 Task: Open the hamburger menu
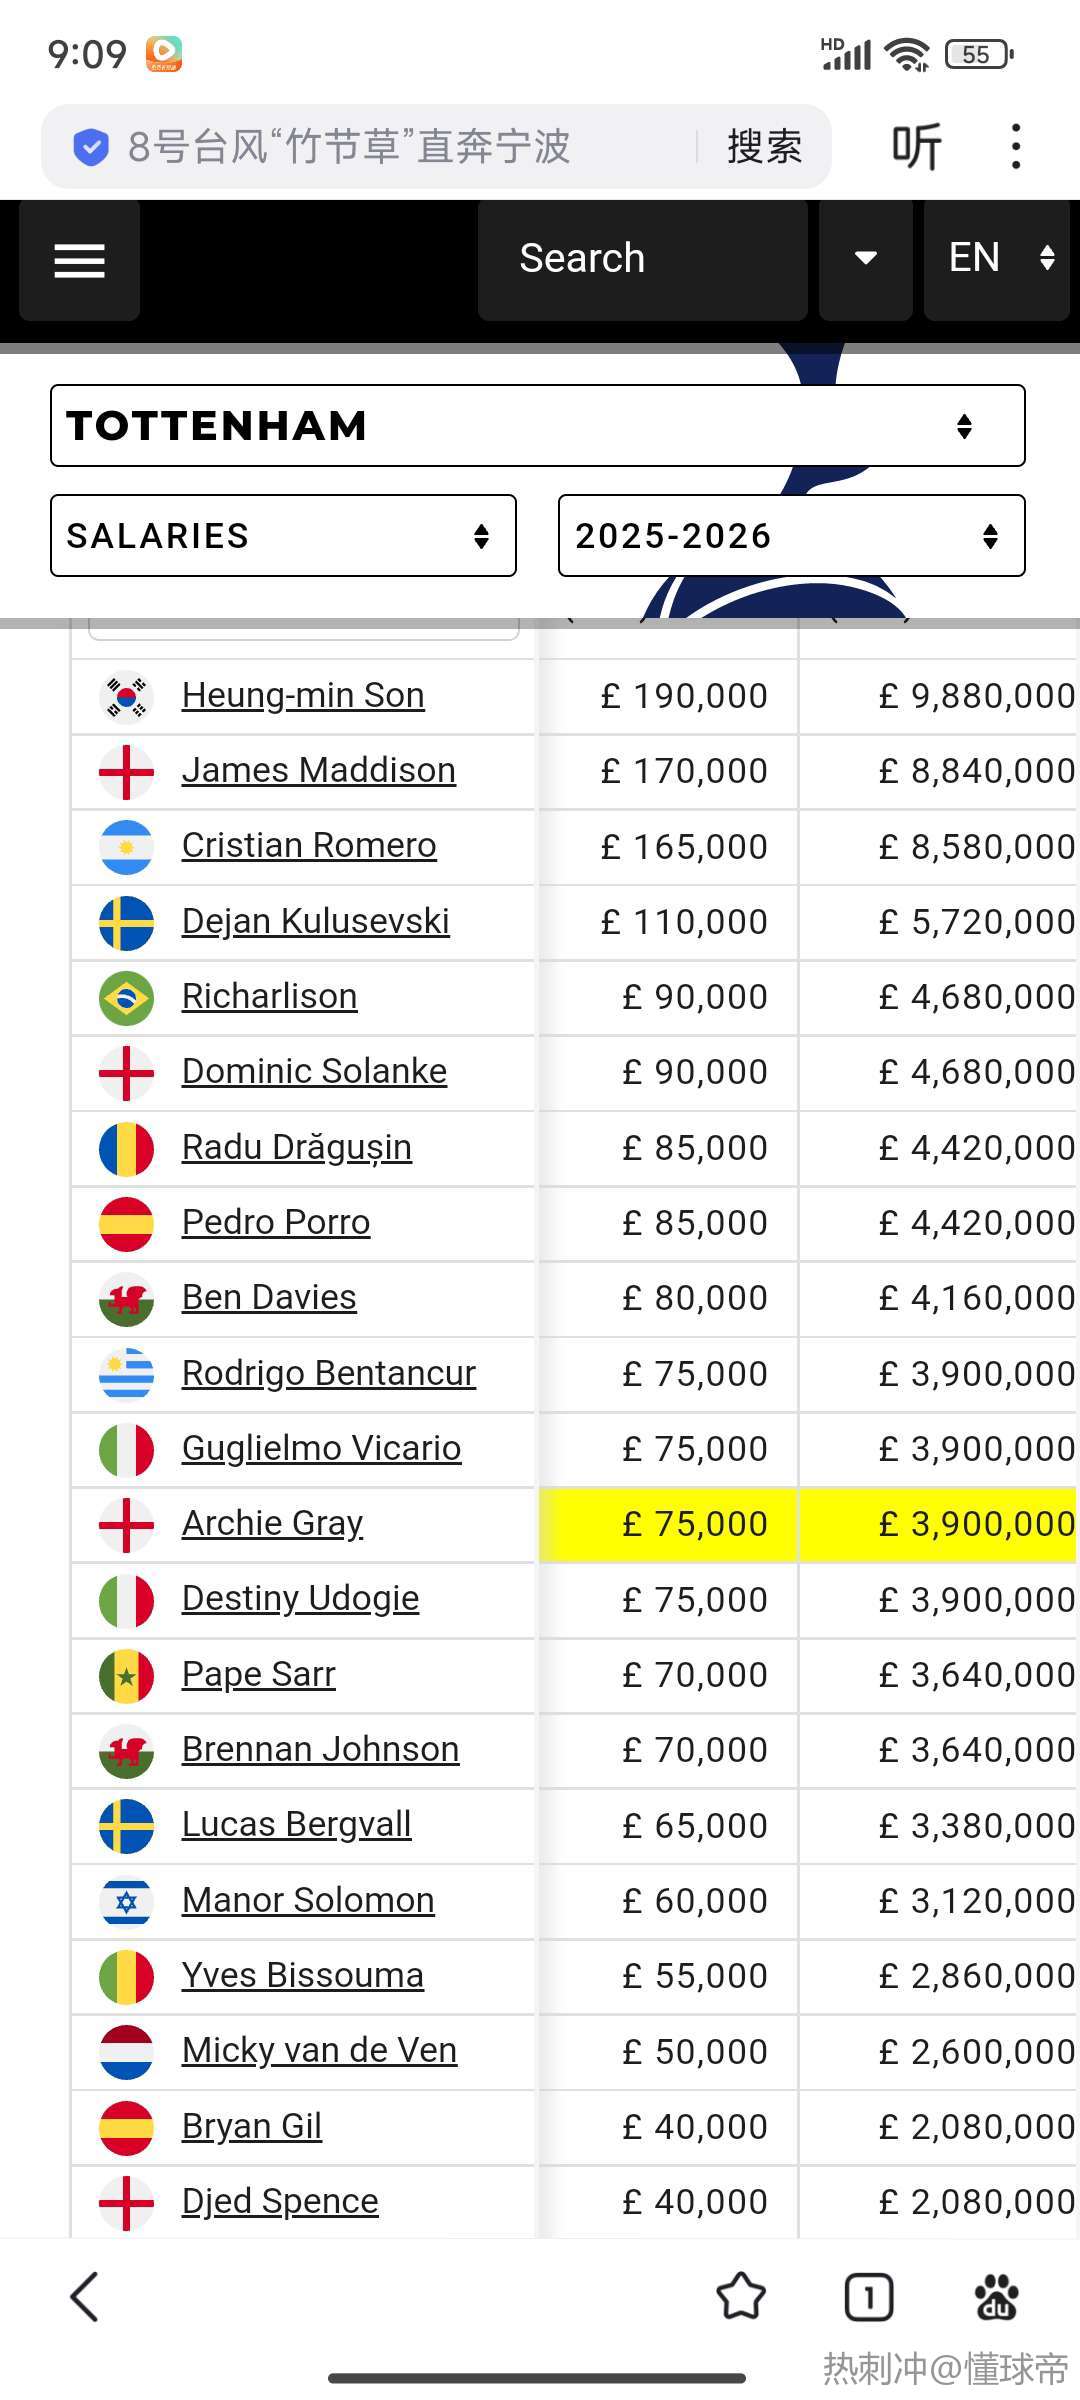pos(79,260)
